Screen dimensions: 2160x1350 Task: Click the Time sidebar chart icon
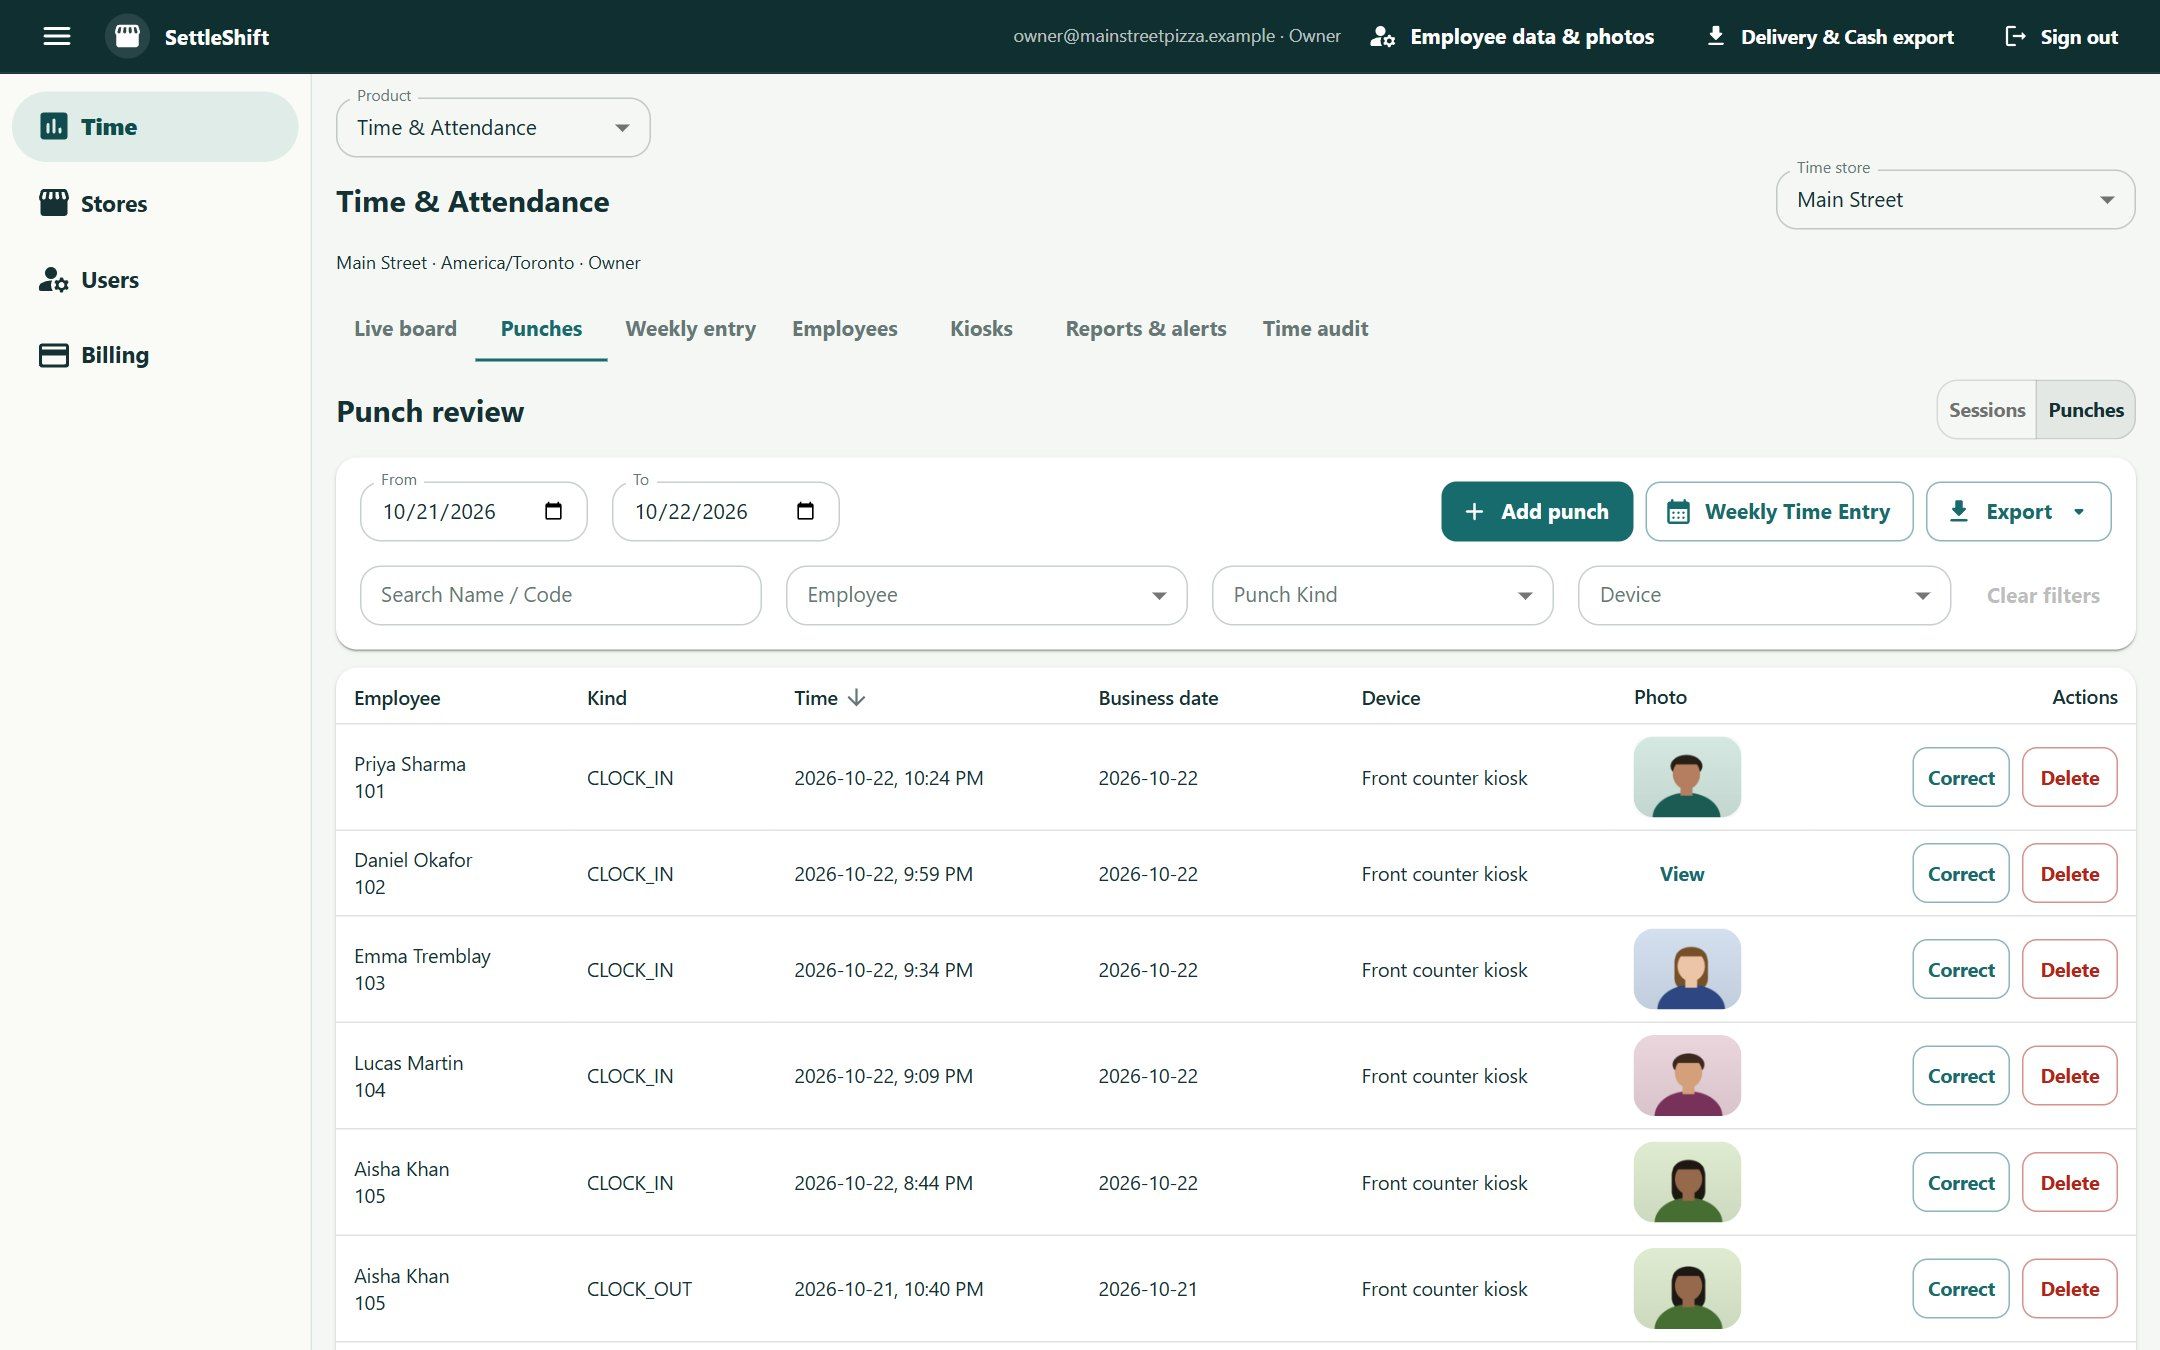click(x=53, y=127)
